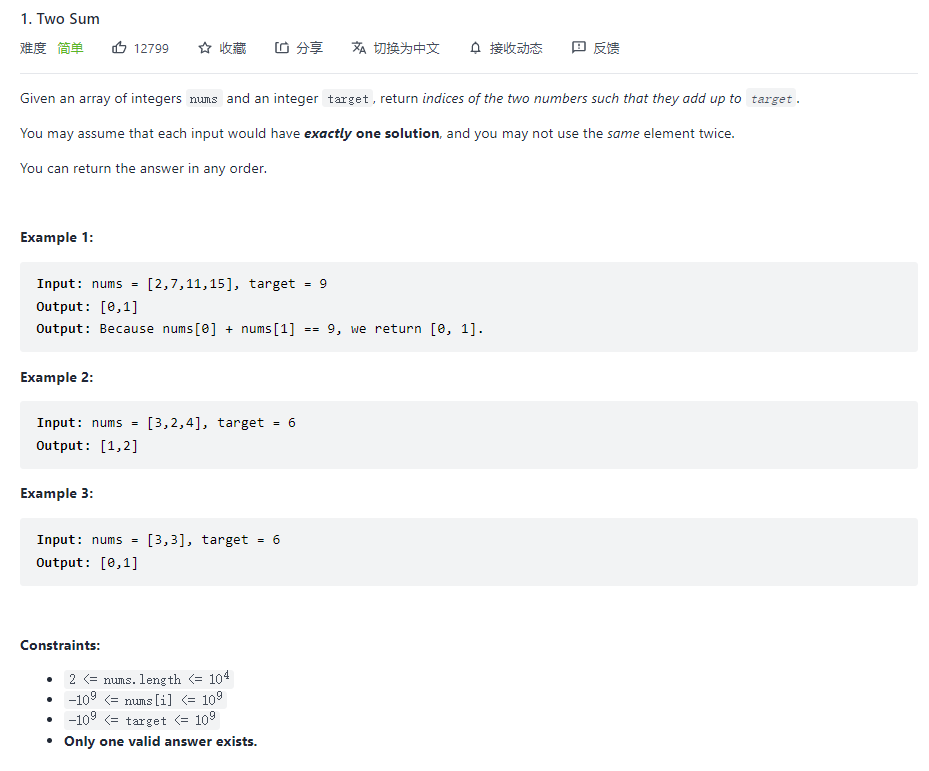Click inside the Example 1 code block
Image resolution: width=929 pixels, height=771 pixels.
click(468, 306)
